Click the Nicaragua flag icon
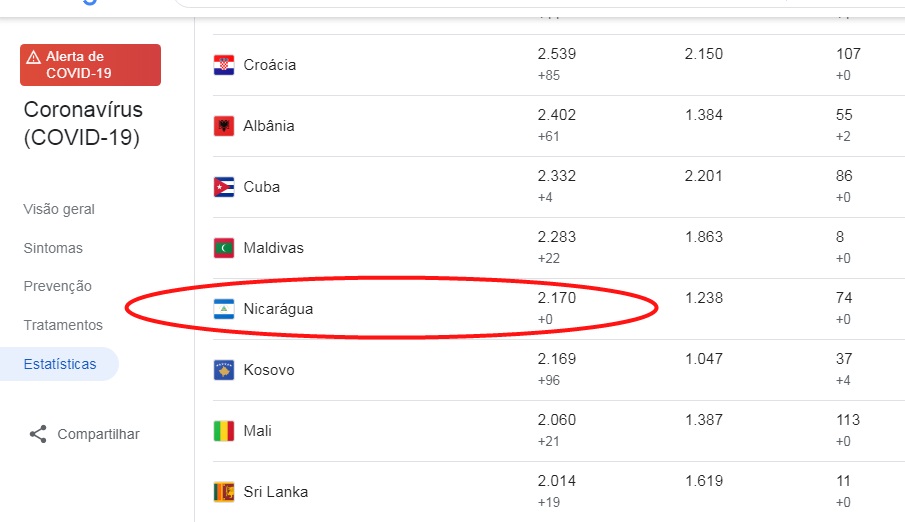The image size is (905, 522). tap(224, 309)
